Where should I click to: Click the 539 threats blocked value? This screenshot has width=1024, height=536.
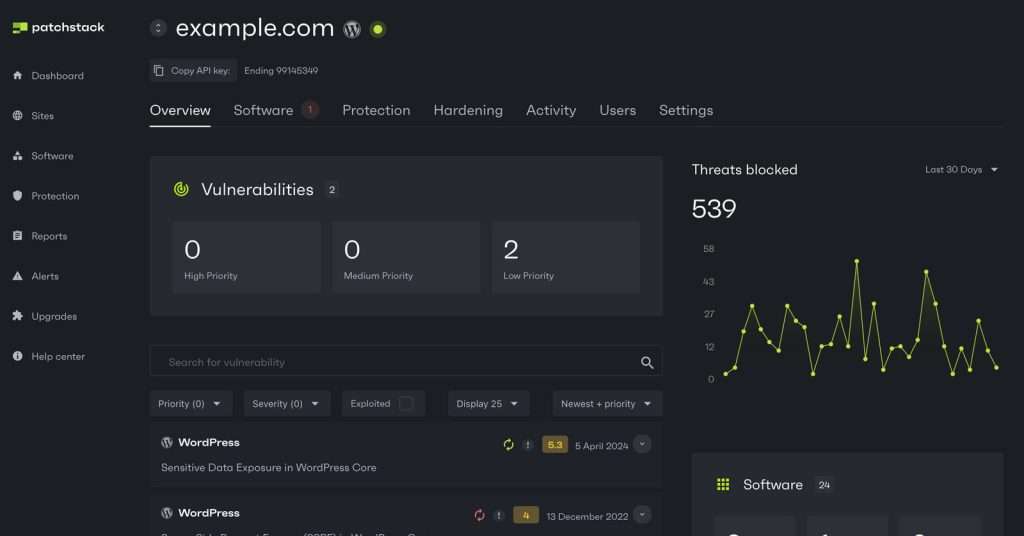714,209
